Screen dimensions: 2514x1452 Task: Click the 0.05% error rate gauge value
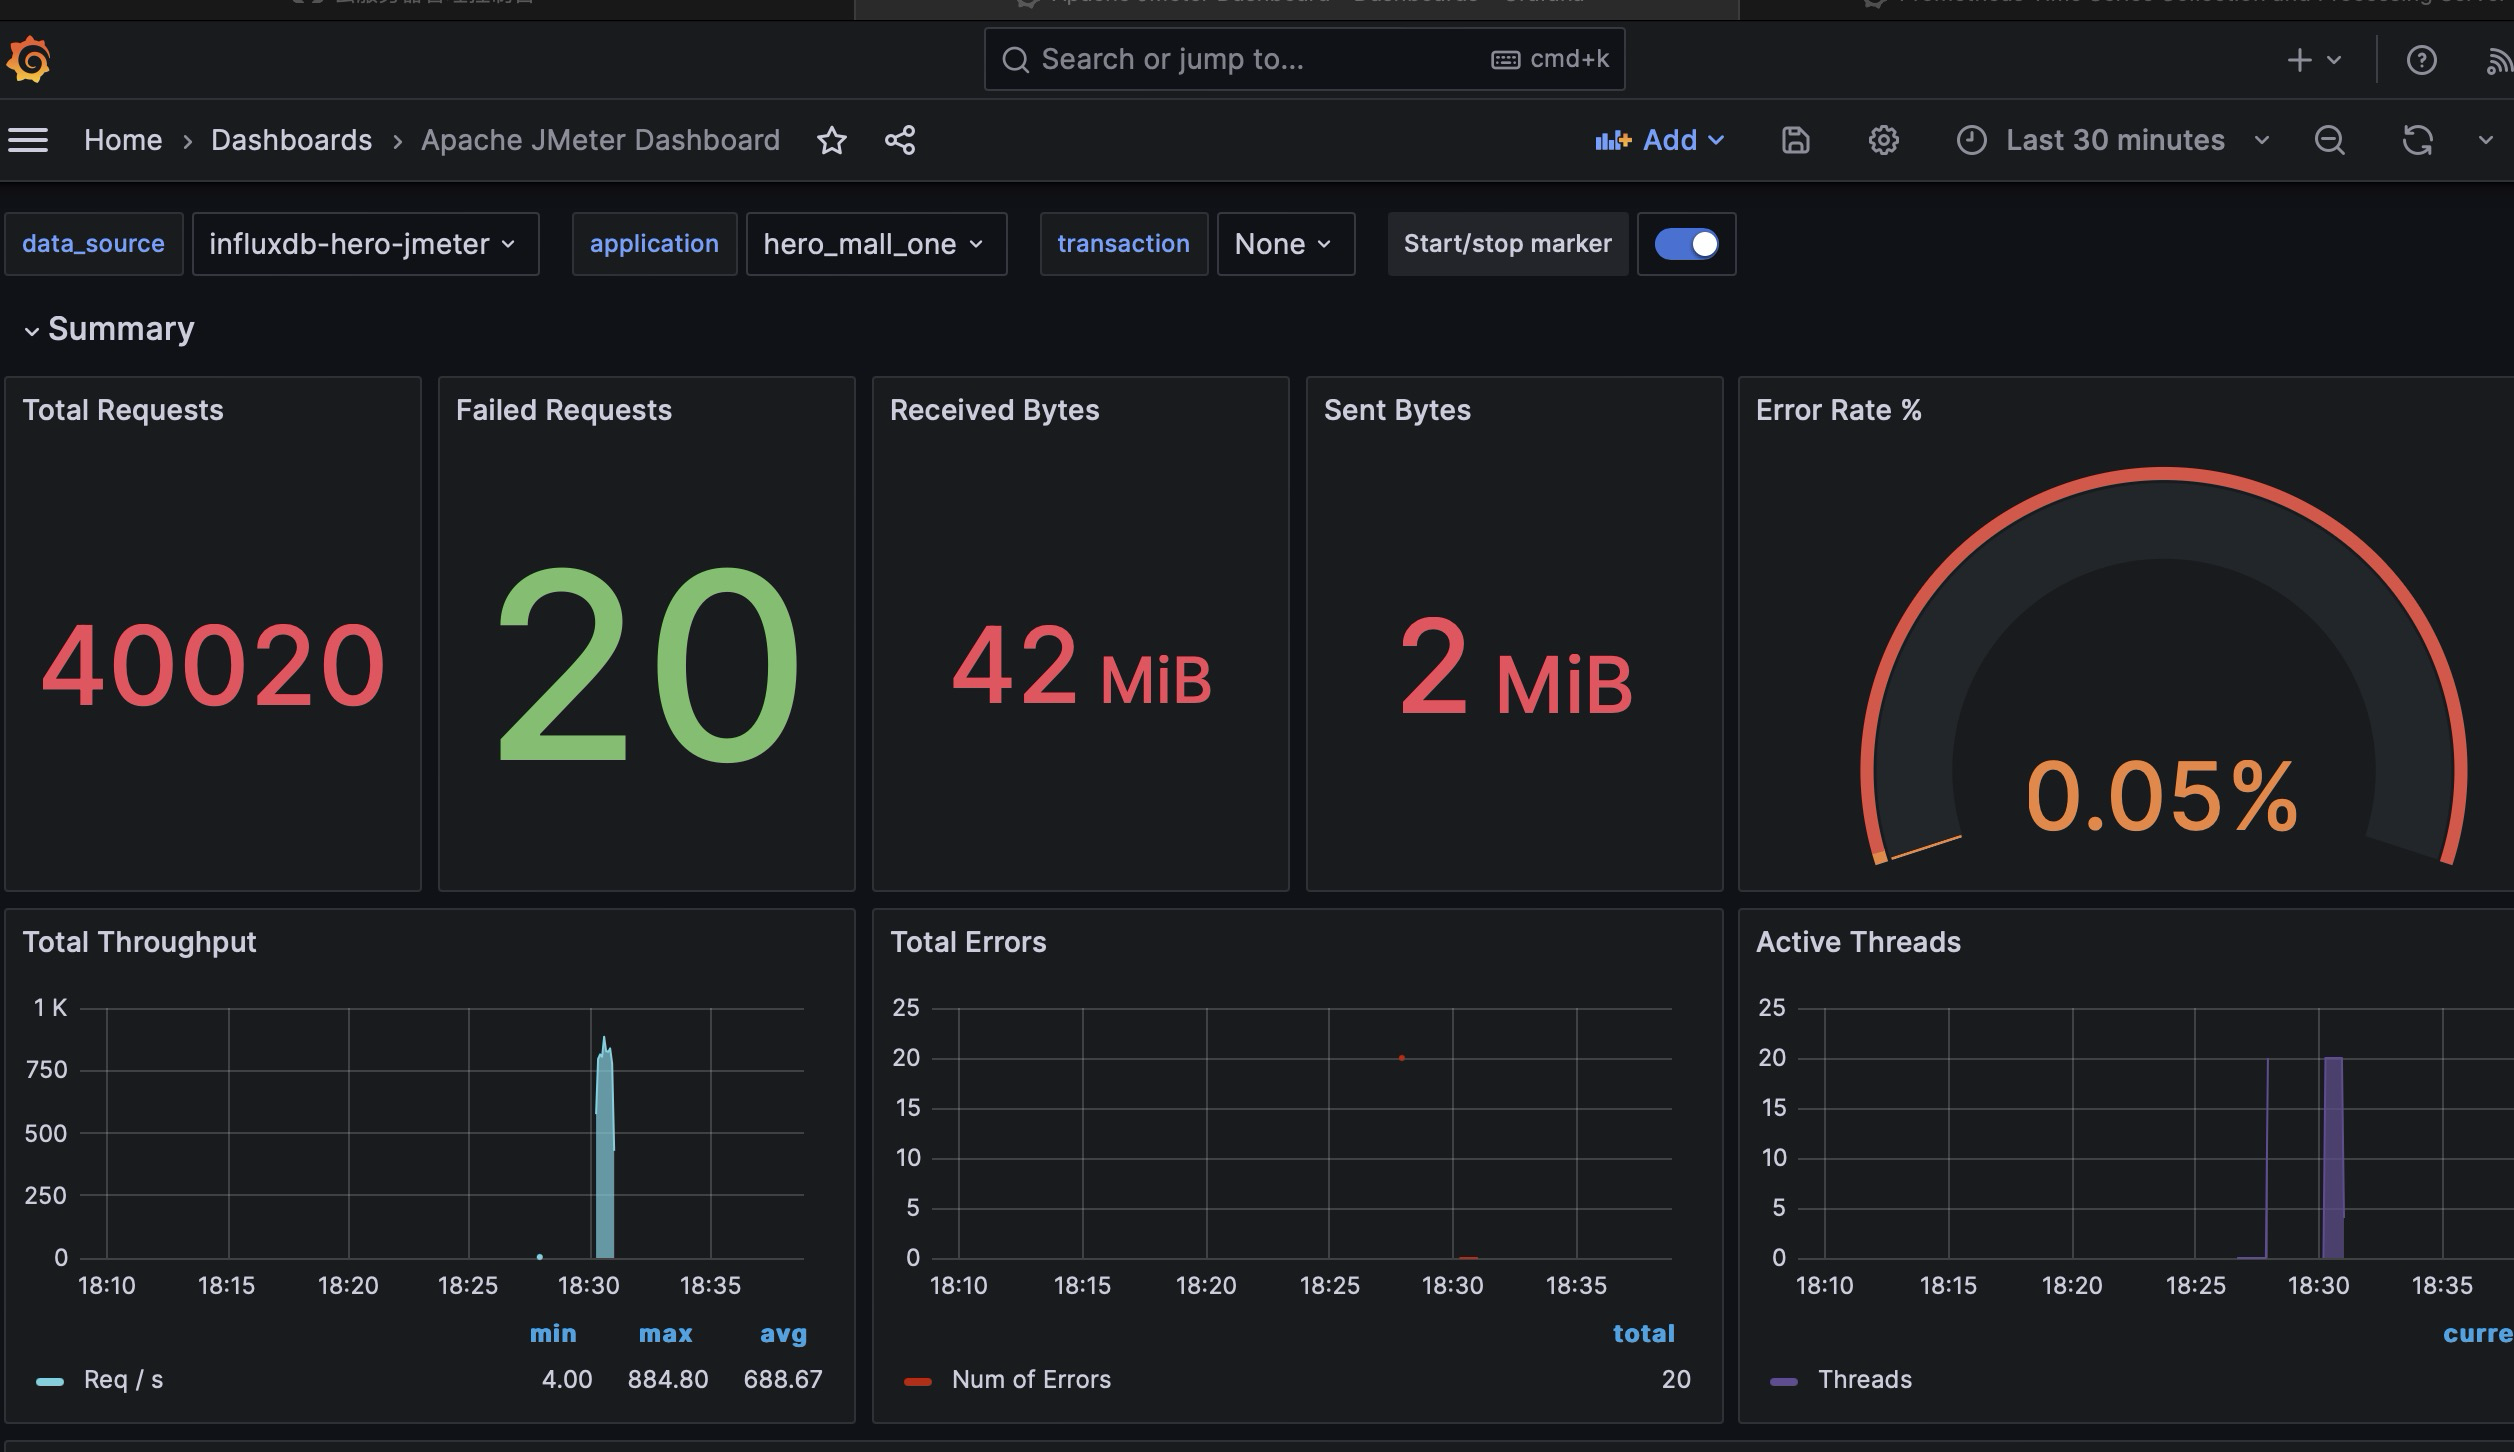tap(2161, 796)
